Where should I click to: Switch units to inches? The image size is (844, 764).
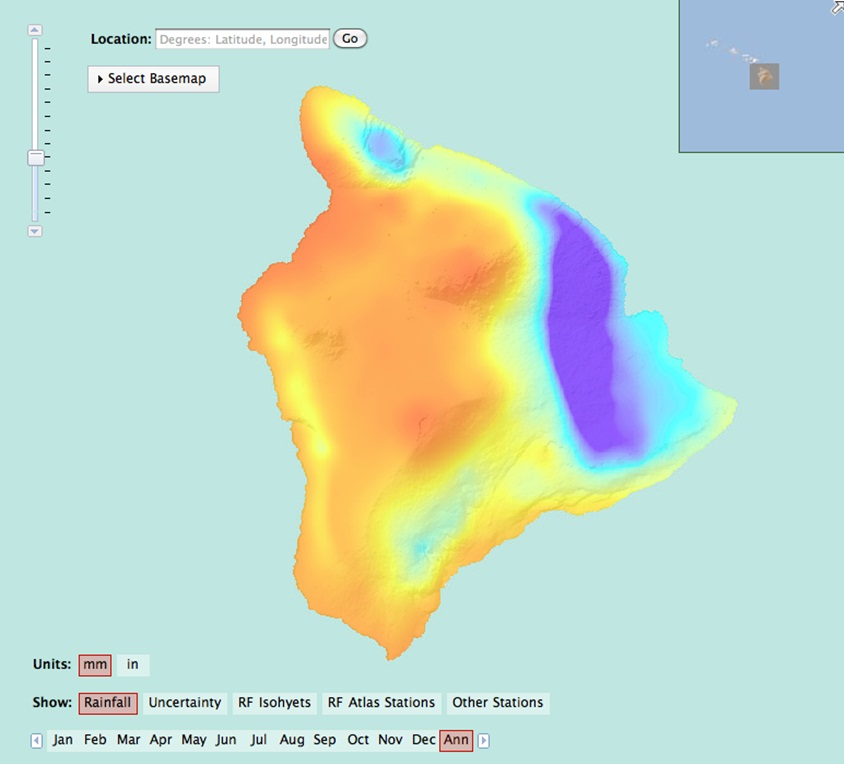[133, 665]
